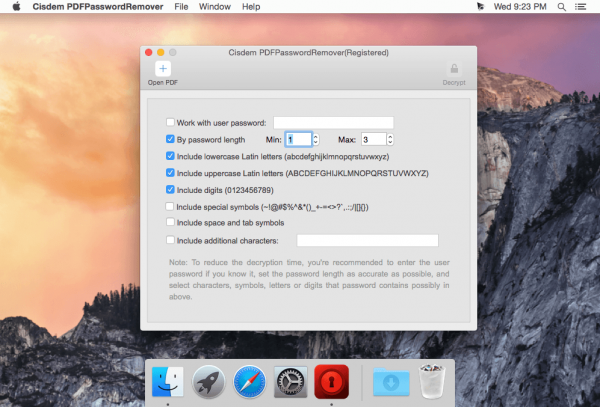Click the user password input field
The image size is (600, 407).
pos(333,123)
